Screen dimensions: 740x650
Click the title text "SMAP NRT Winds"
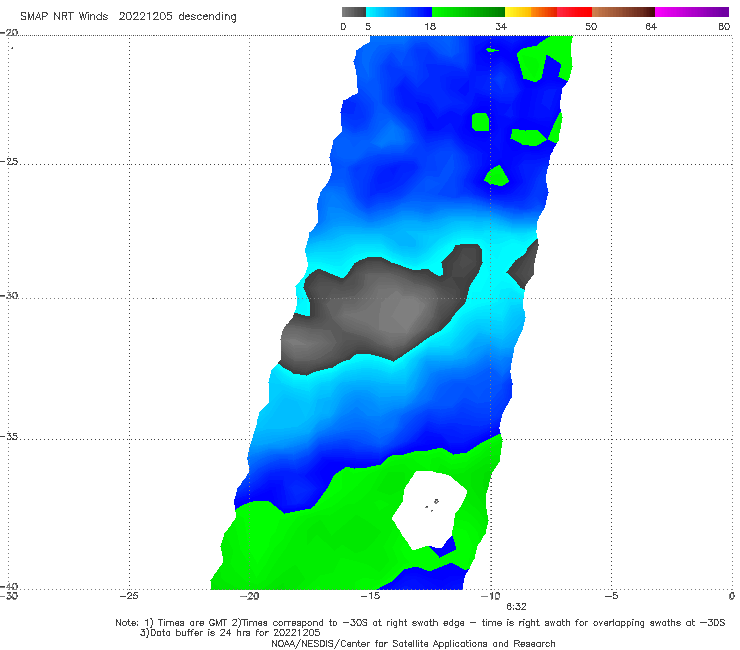(64, 17)
